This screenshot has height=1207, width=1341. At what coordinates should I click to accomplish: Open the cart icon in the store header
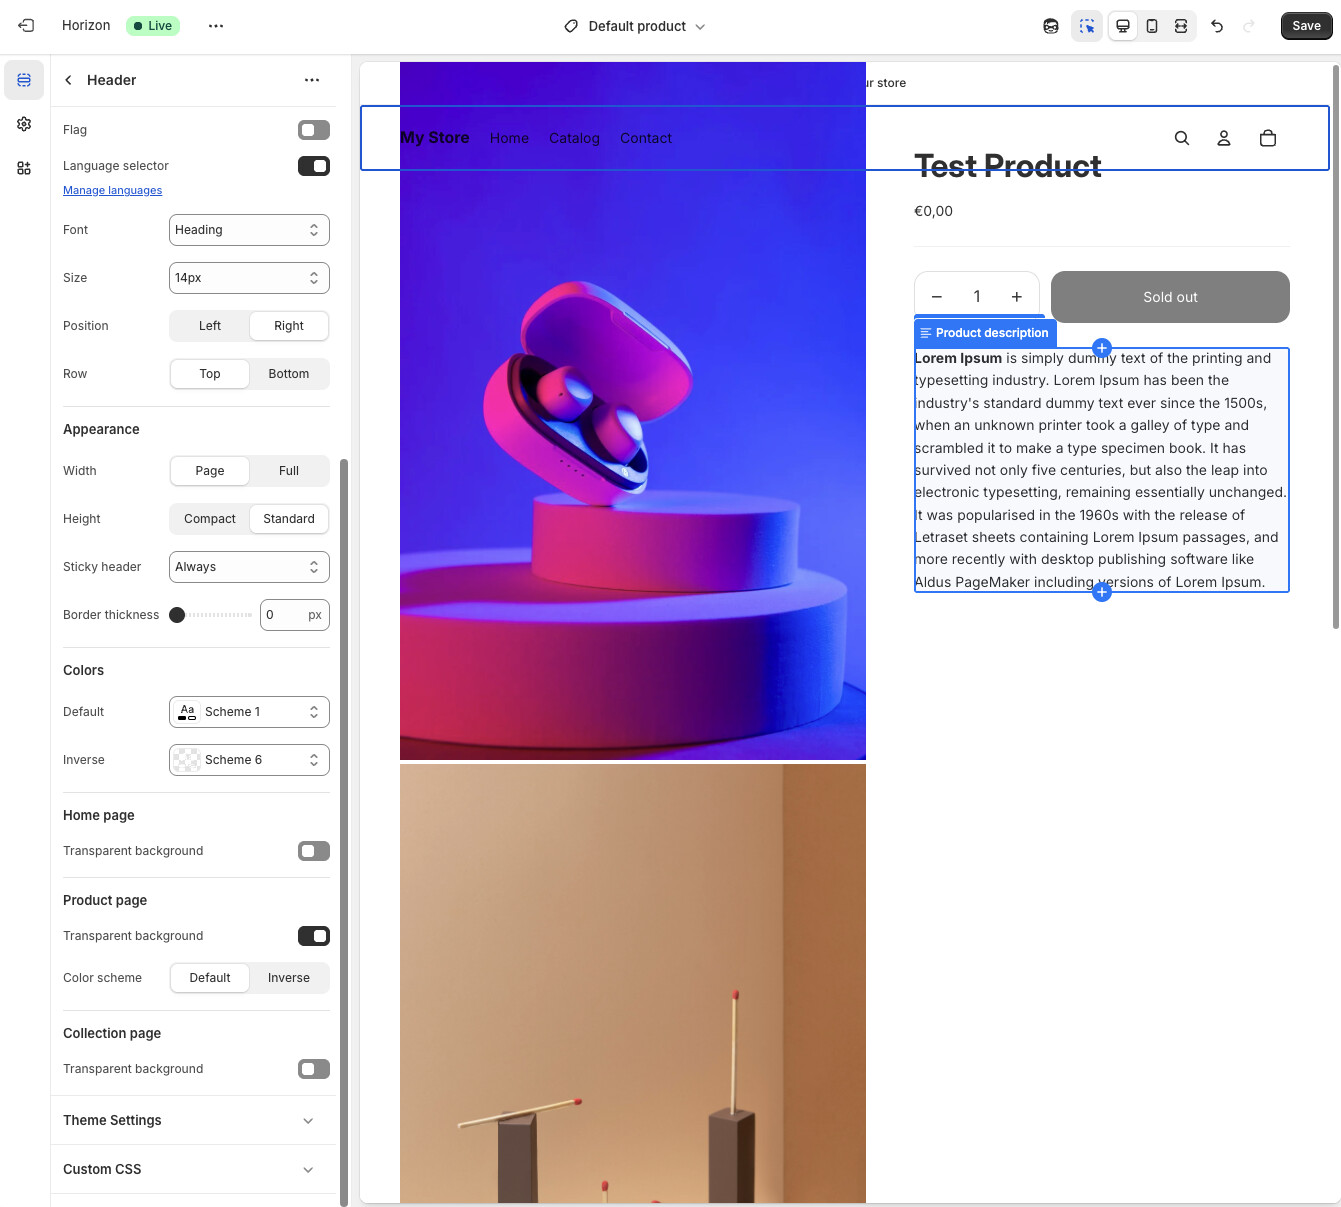pos(1268,138)
